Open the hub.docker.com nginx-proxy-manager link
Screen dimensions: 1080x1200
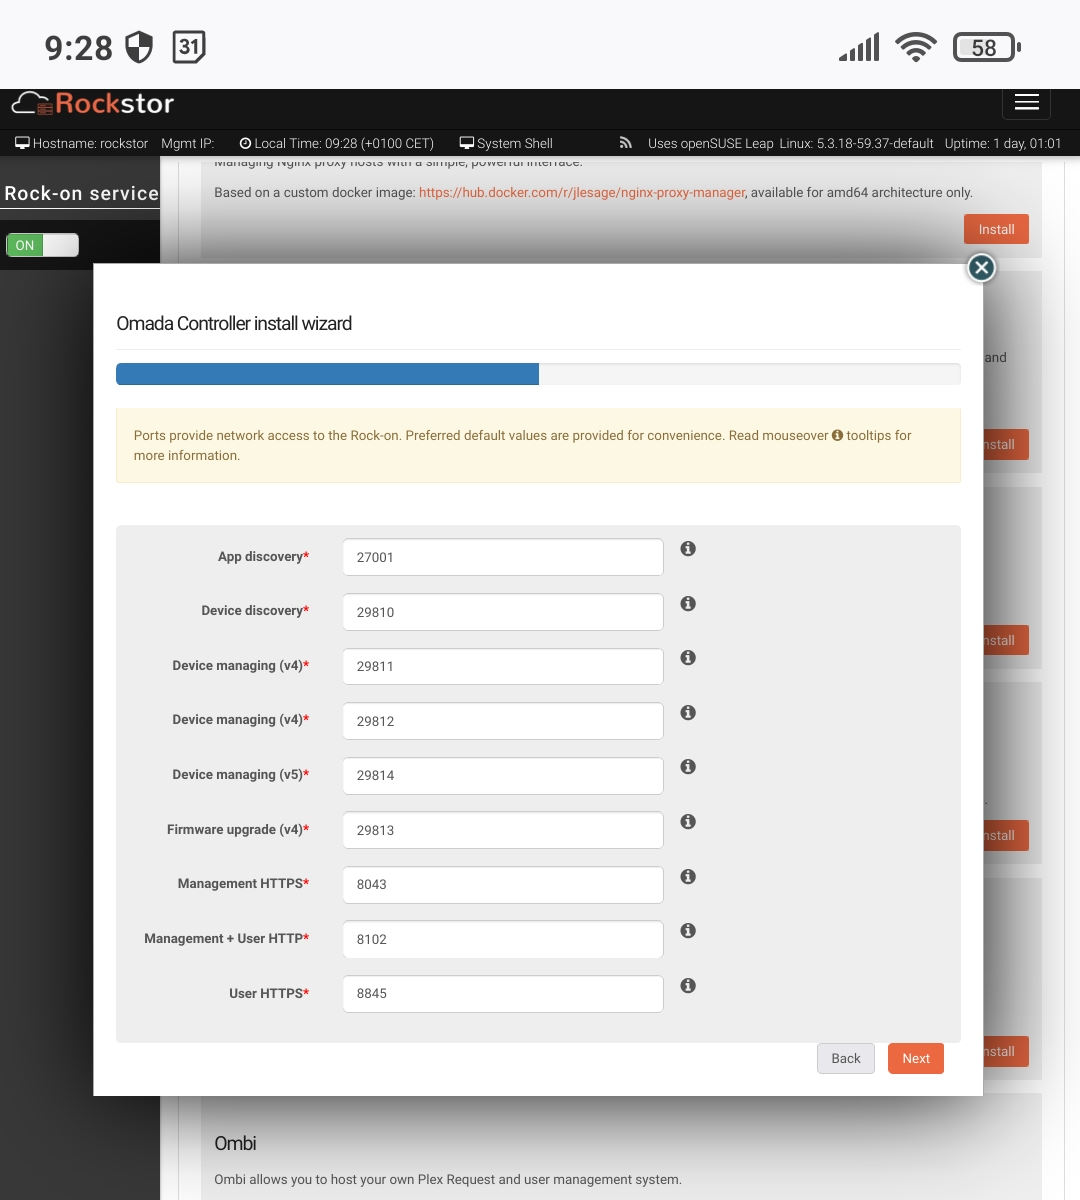click(x=582, y=192)
